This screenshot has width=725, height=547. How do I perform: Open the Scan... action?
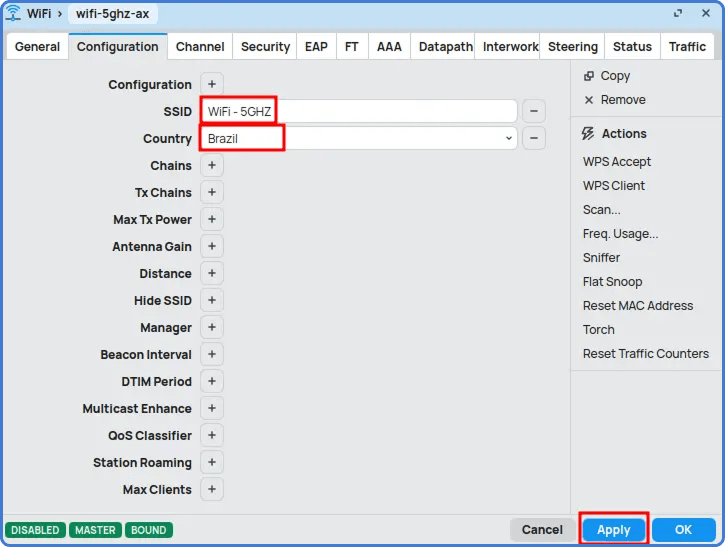point(602,210)
